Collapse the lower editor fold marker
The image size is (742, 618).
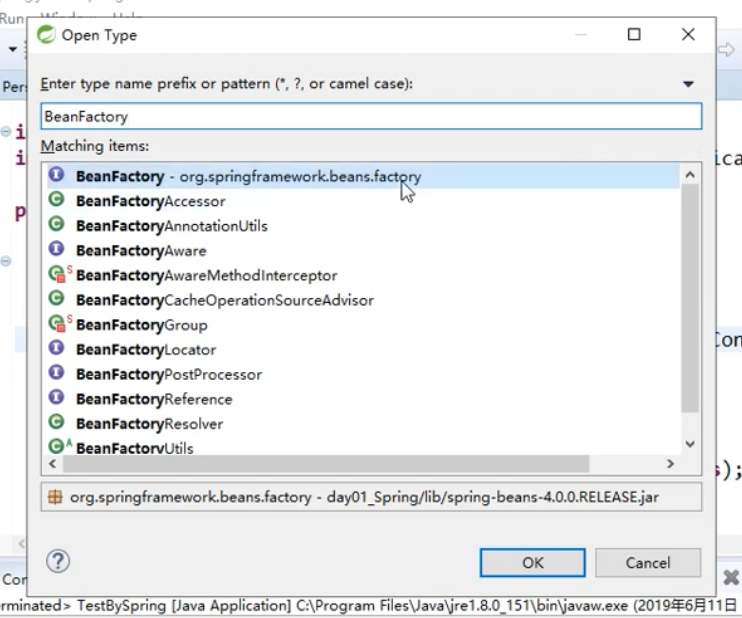click(x=6, y=261)
